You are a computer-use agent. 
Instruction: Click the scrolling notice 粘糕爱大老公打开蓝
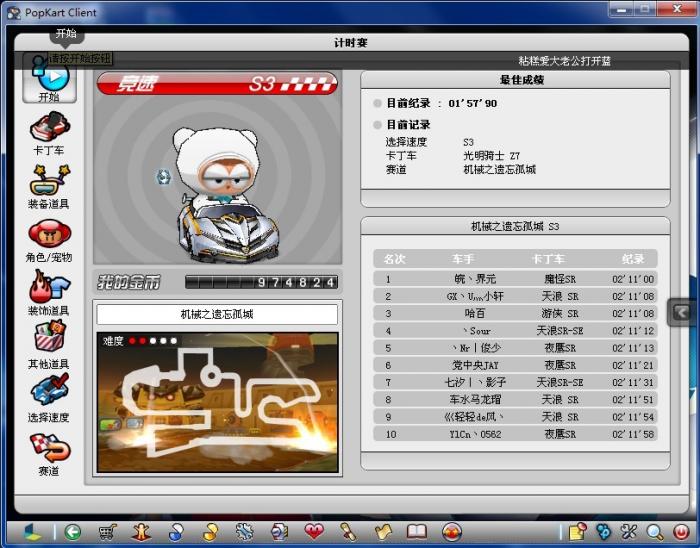click(564, 61)
